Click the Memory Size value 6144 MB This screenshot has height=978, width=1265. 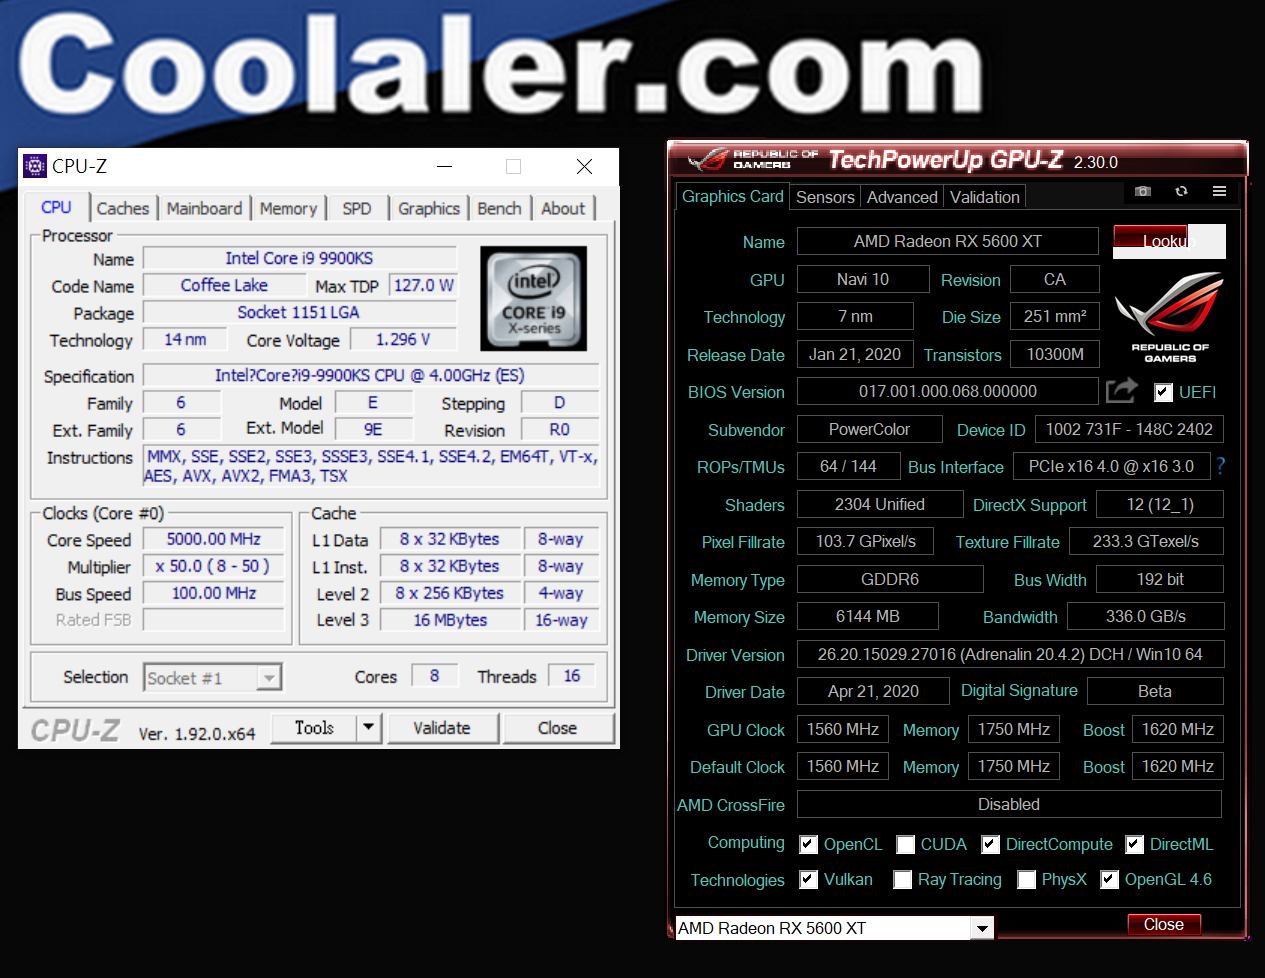(868, 616)
